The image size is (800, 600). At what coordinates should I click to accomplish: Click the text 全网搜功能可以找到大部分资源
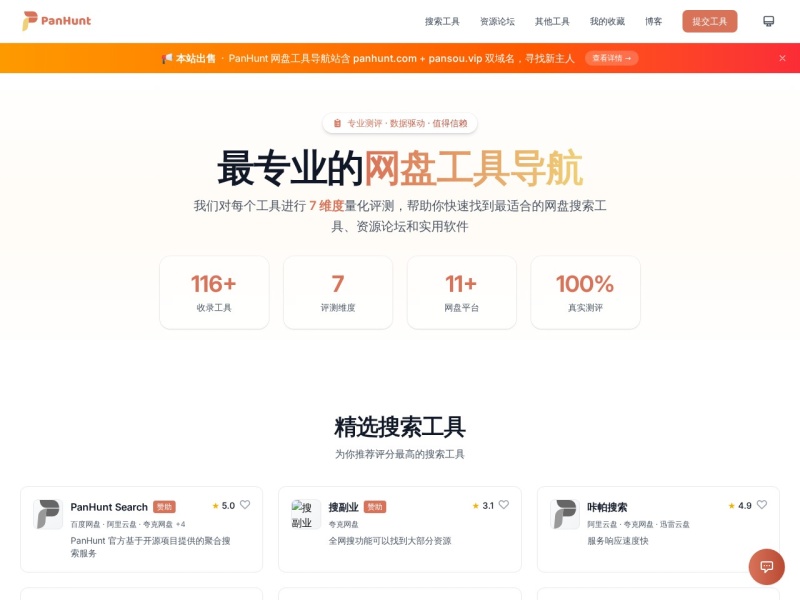[x=390, y=541]
